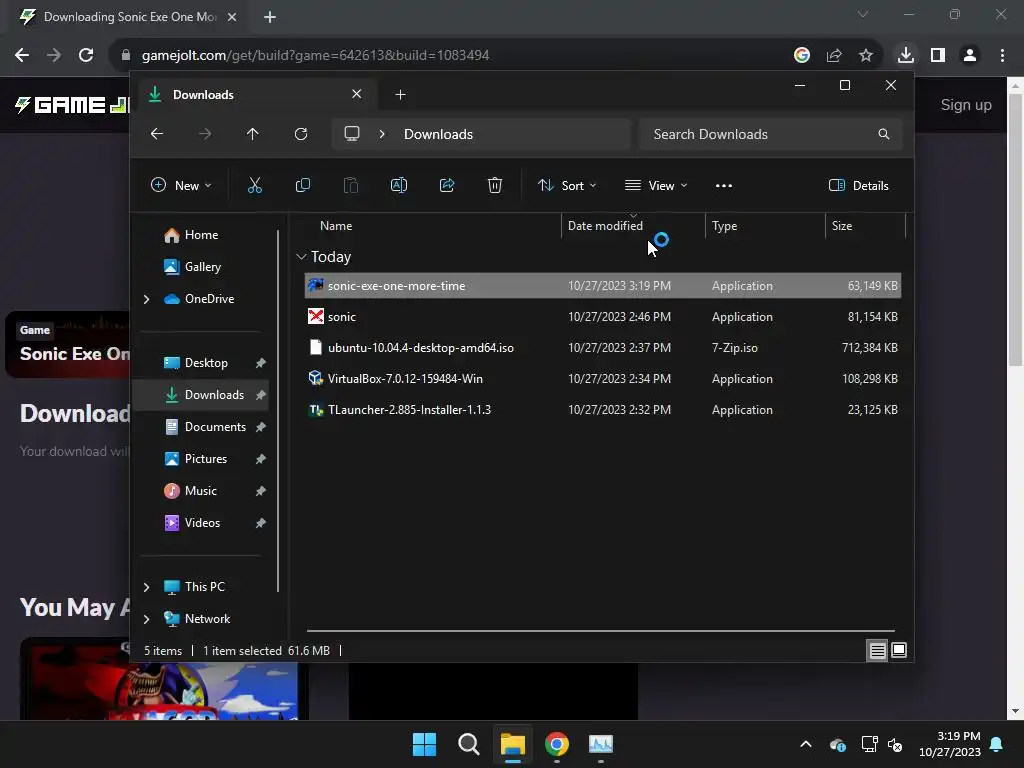Click the Google icon in the address bar
The width and height of the screenshot is (1024, 768).
tap(802, 55)
